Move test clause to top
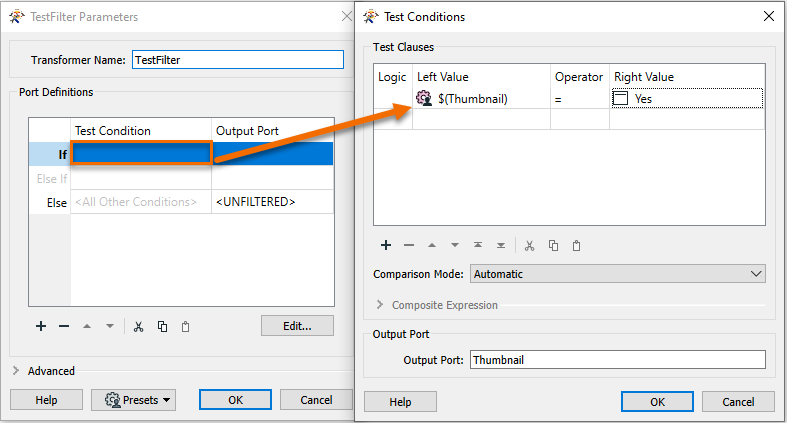The height and width of the screenshot is (423, 787). [478, 245]
